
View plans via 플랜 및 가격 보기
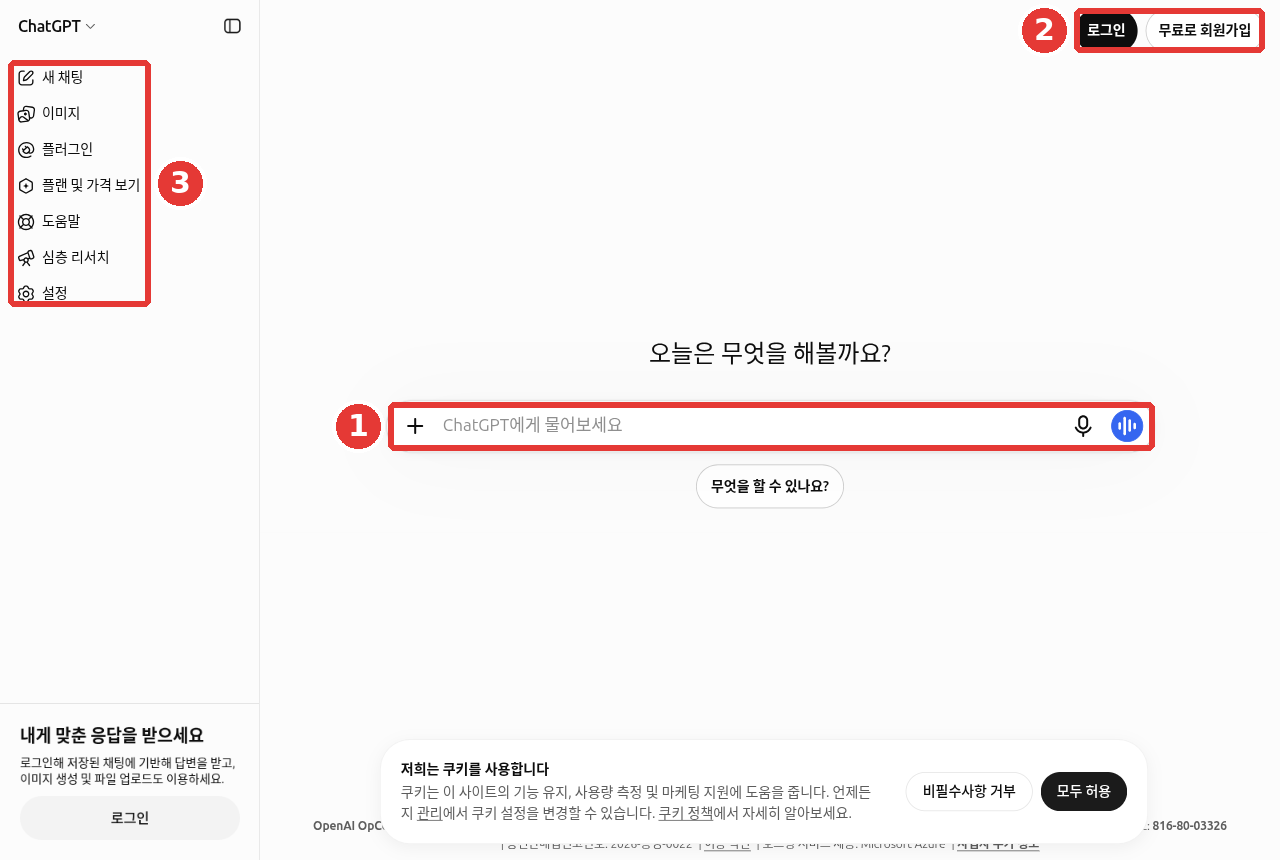(79, 185)
